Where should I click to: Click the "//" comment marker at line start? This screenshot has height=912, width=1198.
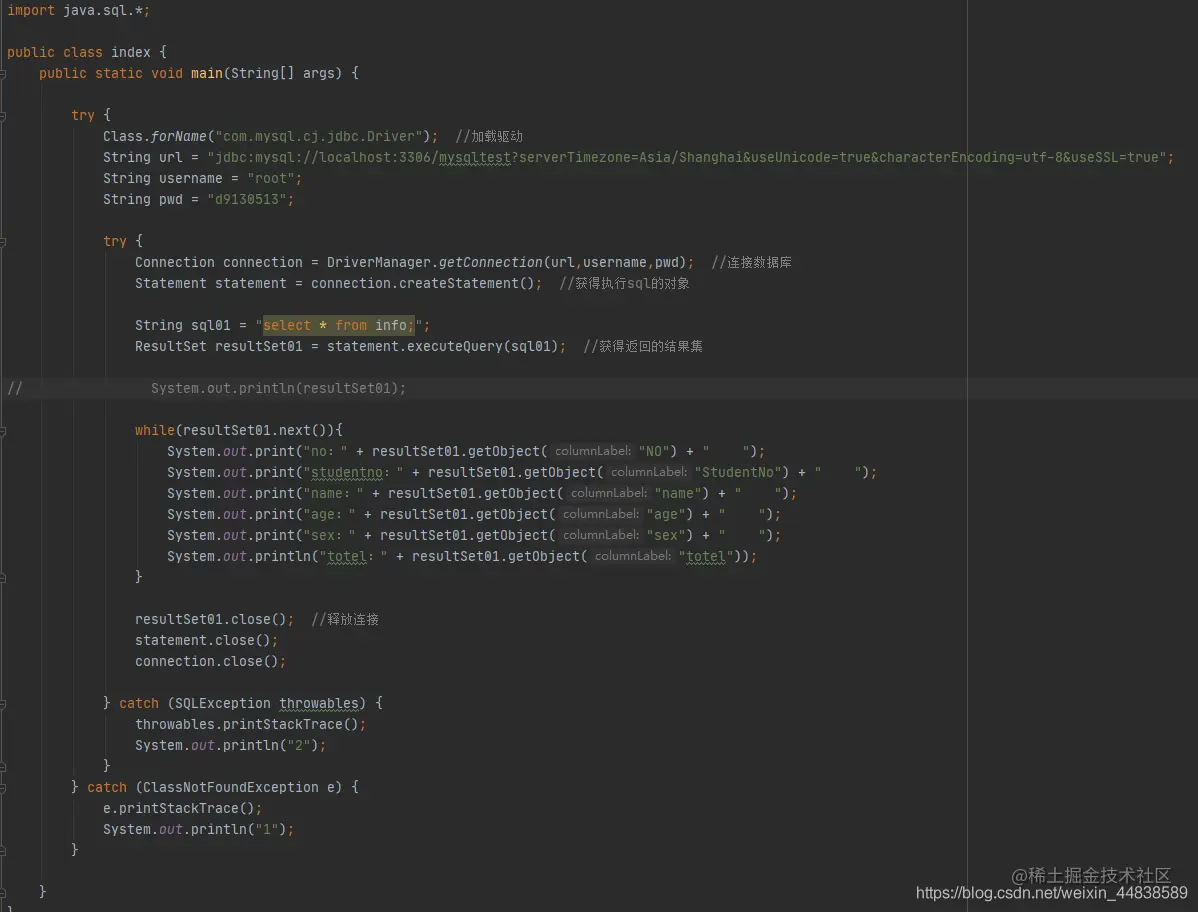pos(15,389)
